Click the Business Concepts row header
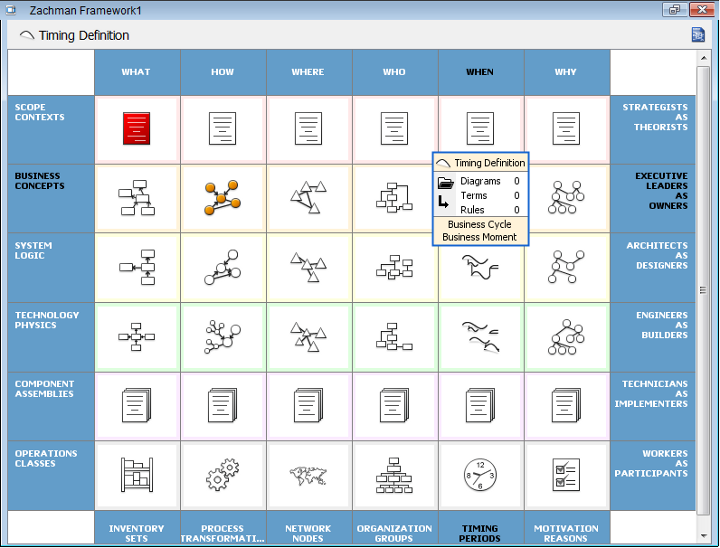The image size is (720, 548). 51,198
